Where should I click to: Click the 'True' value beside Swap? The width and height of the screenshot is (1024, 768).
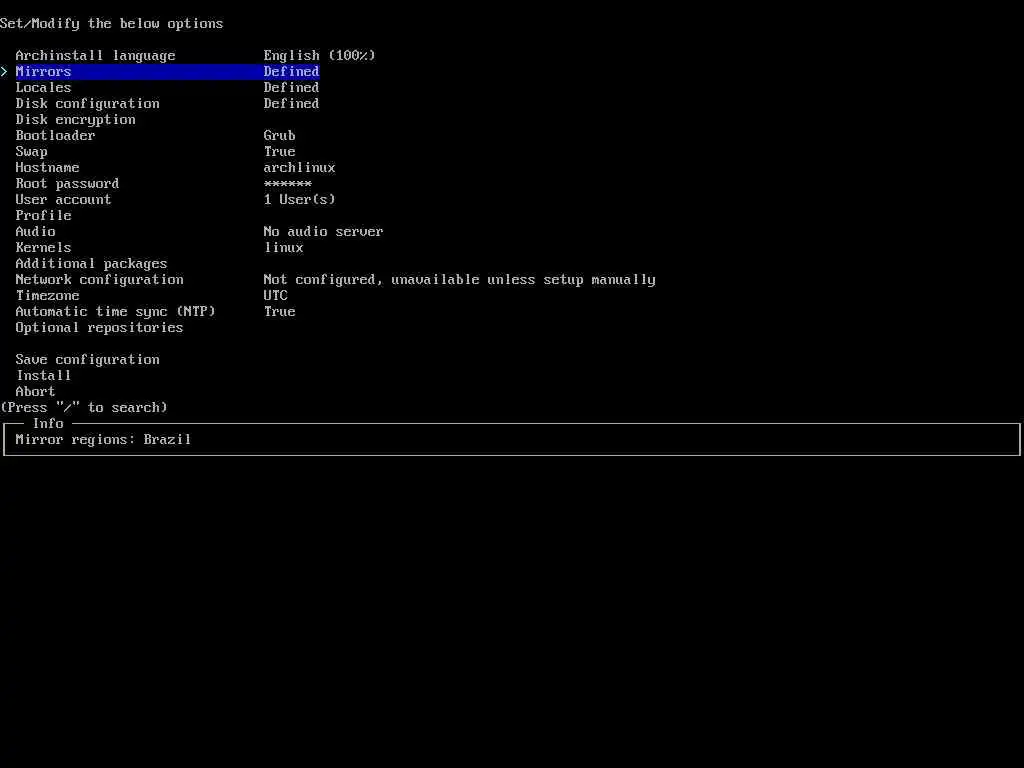click(x=280, y=152)
